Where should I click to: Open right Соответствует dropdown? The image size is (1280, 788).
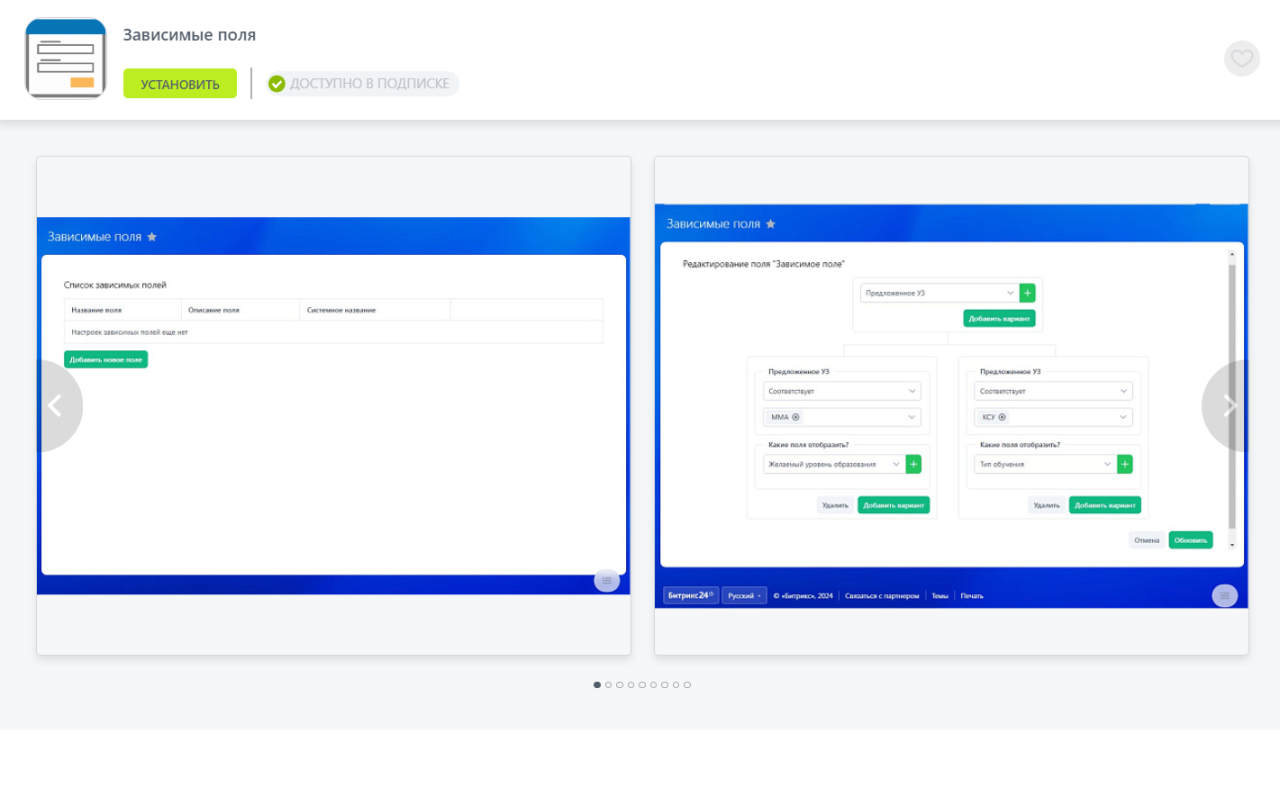(x=1054, y=391)
